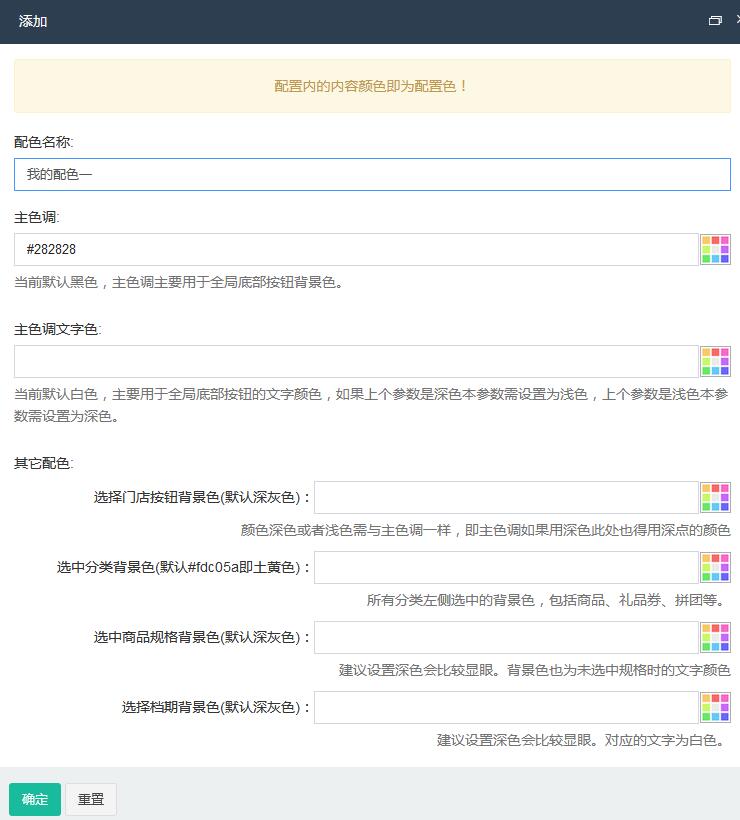This screenshot has height=820, width=740.
Task: Click the restore window icon in title bar
Action: click(x=715, y=21)
